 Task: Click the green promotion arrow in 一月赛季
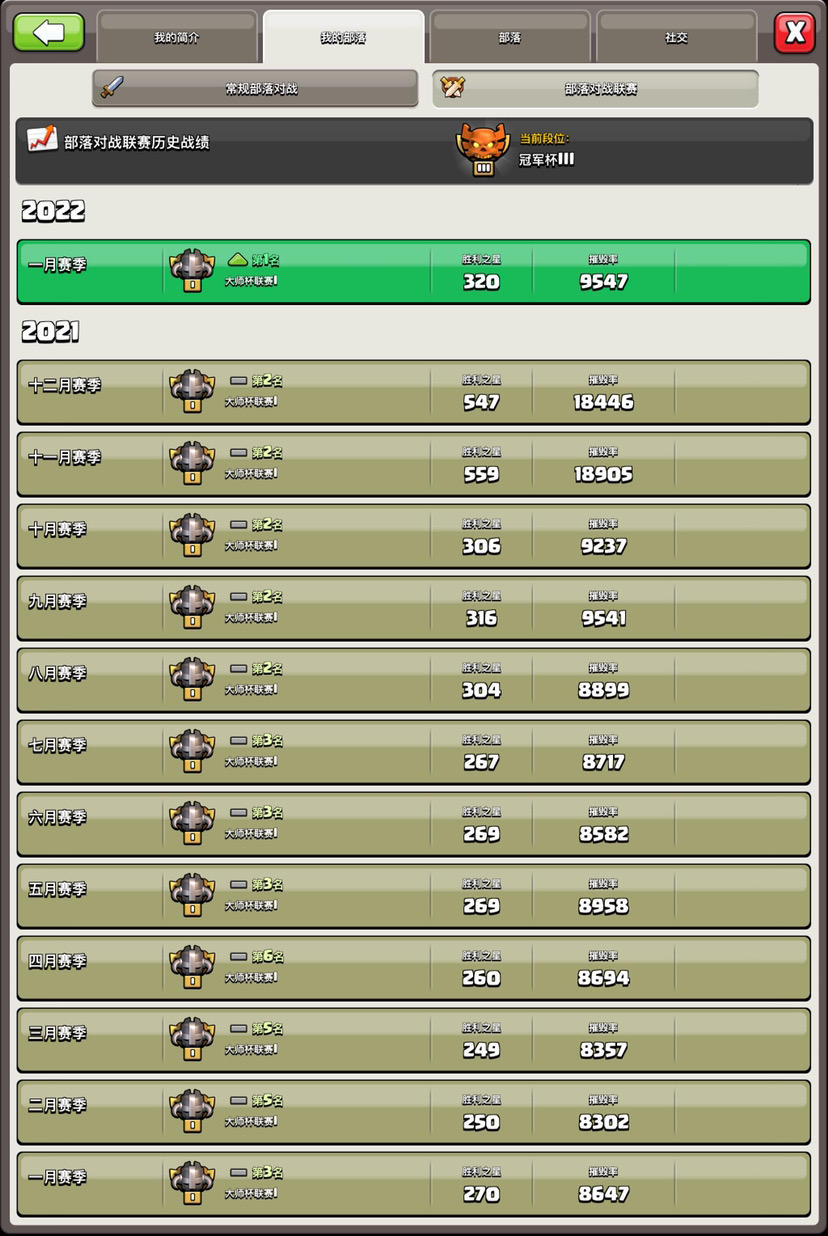pos(237,260)
